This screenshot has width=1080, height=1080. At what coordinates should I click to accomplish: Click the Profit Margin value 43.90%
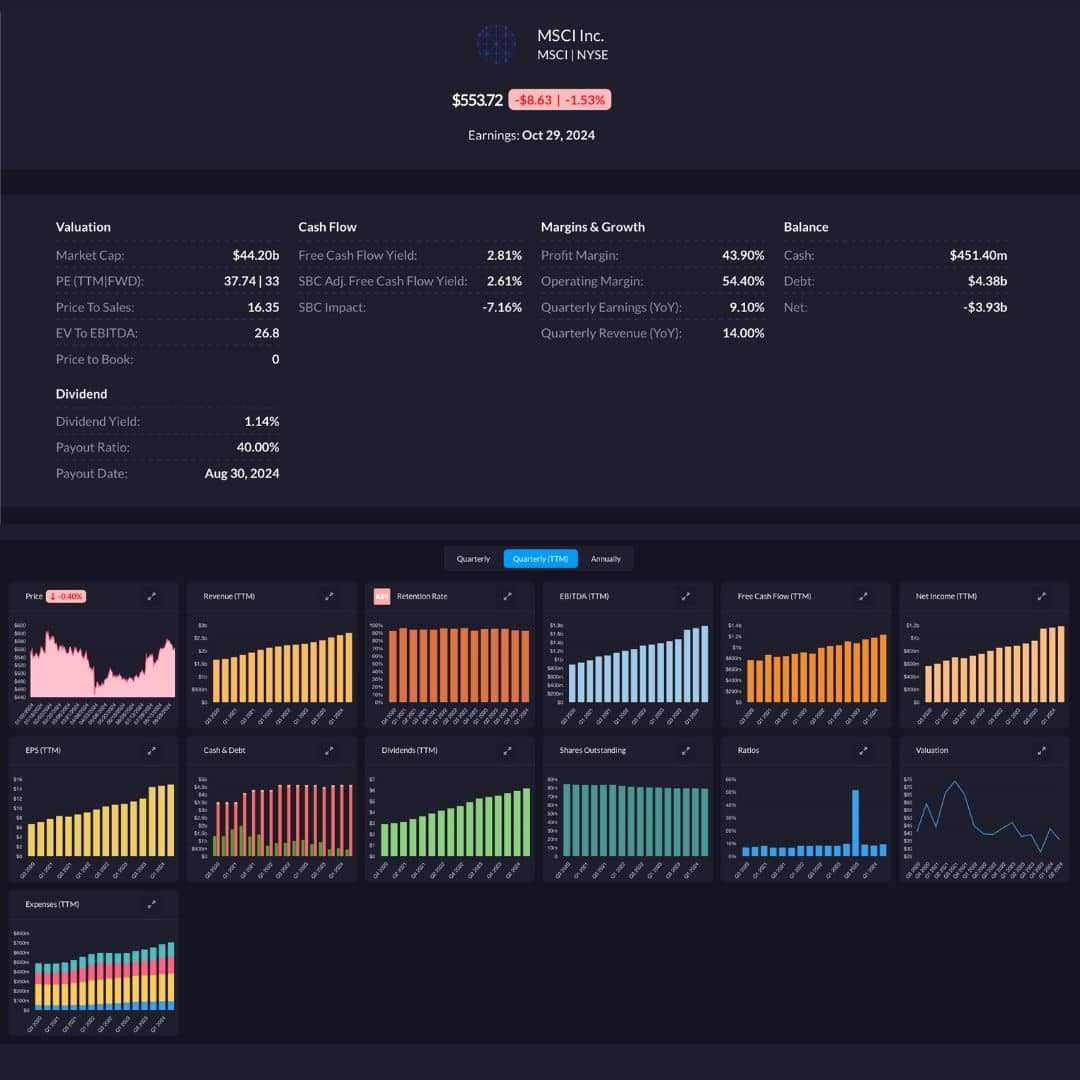[743, 256]
